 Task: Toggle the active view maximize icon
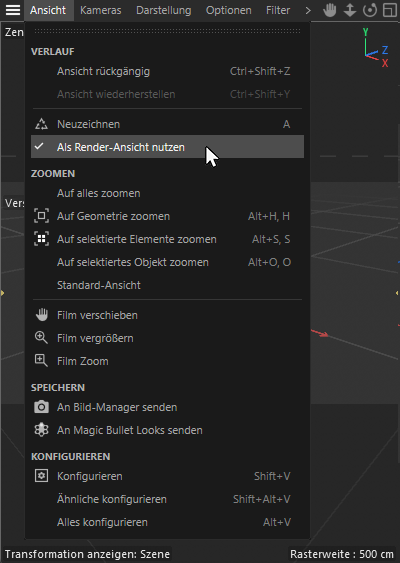click(390, 10)
